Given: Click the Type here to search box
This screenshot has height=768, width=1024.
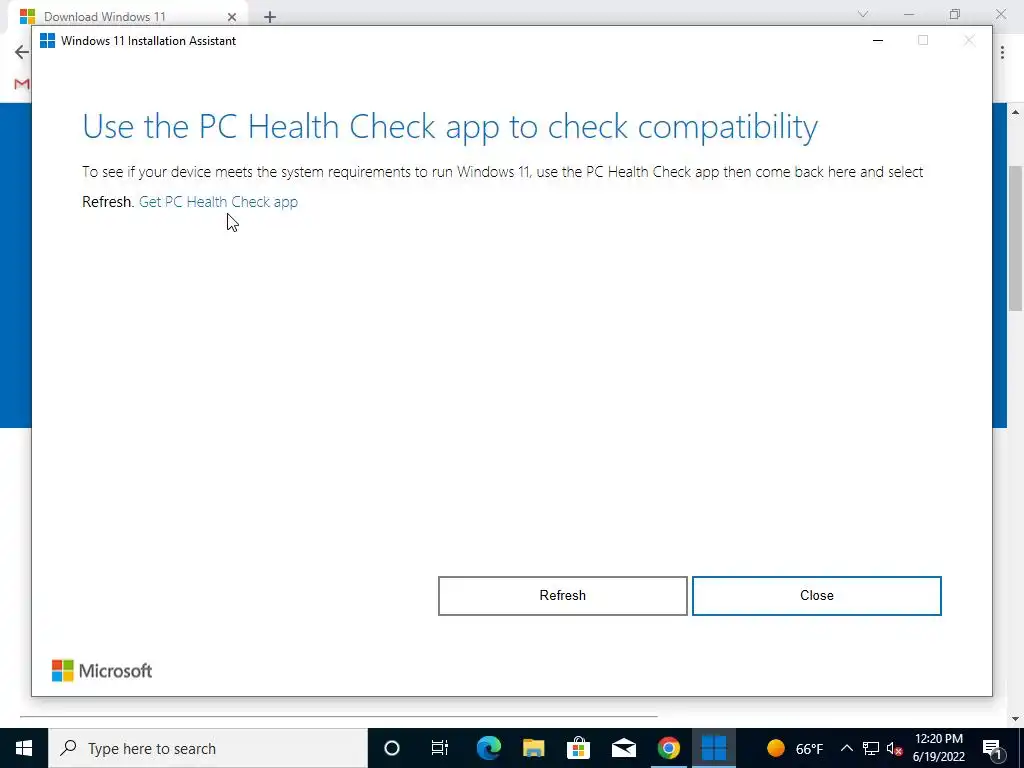Looking at the screenshot, I should click(x=208, y=748).
